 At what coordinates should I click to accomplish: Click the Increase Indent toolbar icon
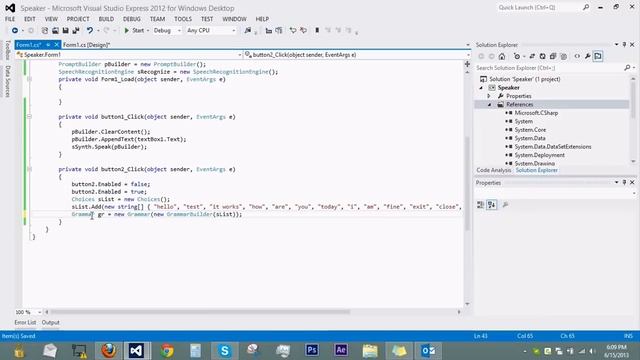[279, 31]
